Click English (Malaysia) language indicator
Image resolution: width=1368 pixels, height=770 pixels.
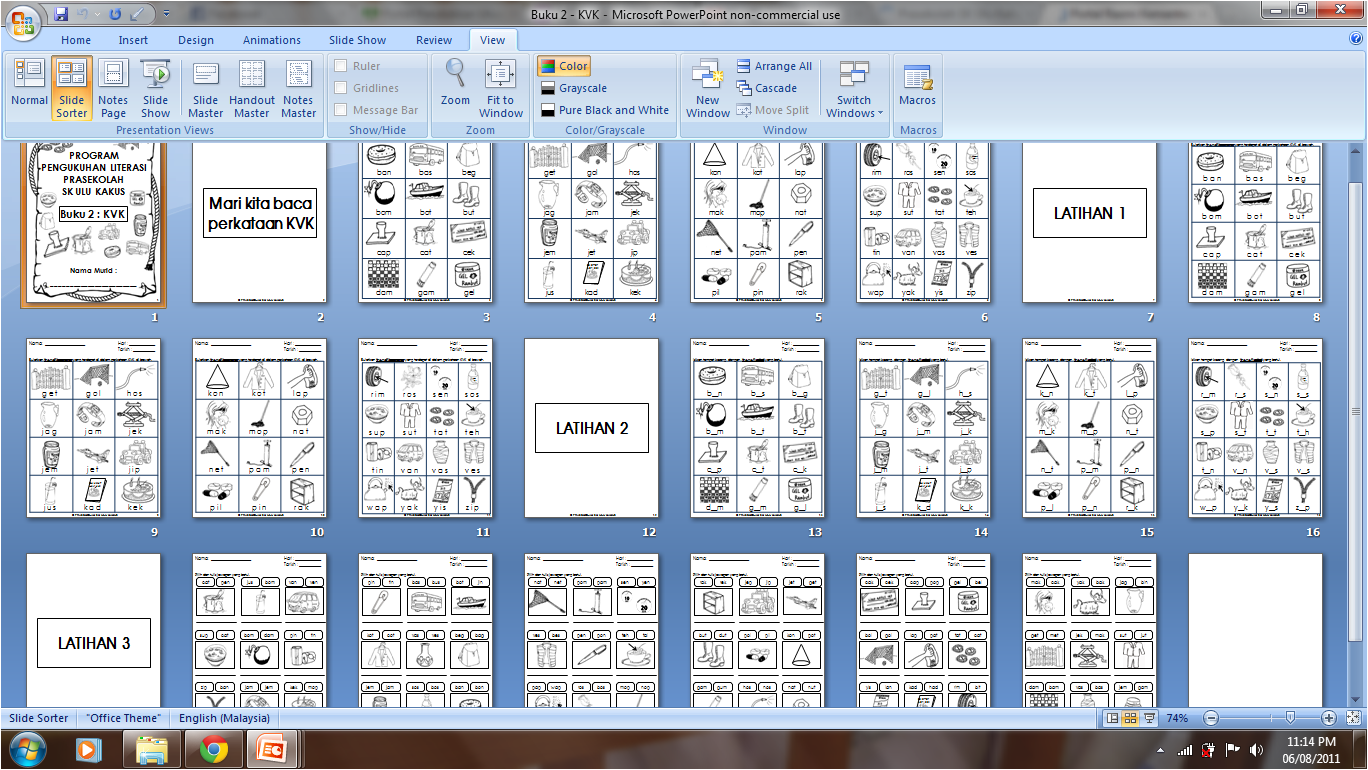[224, 718]
